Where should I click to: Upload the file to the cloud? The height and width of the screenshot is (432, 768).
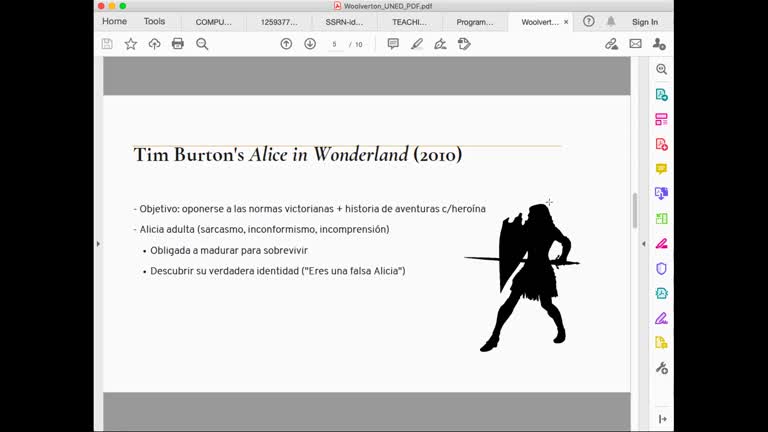tap(154, 44)
